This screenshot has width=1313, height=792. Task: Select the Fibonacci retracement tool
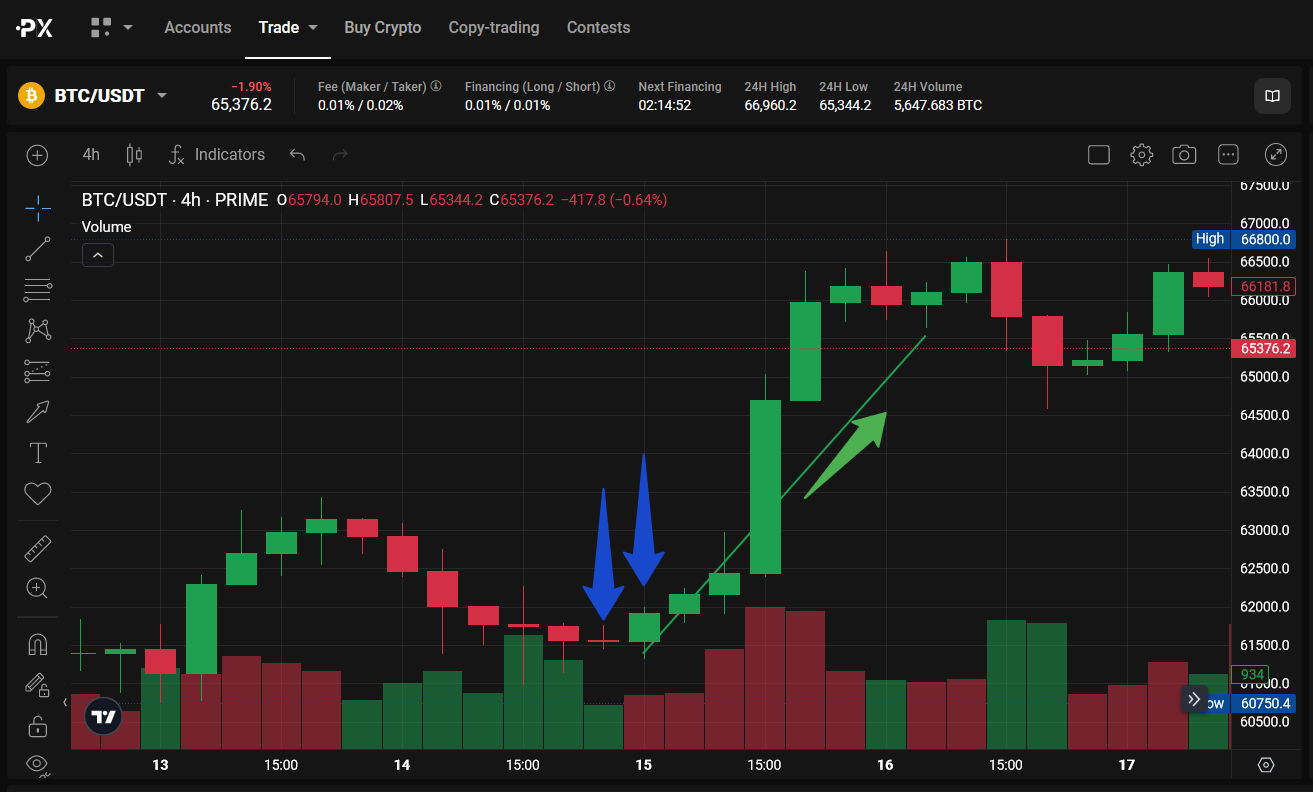[38, 290]
